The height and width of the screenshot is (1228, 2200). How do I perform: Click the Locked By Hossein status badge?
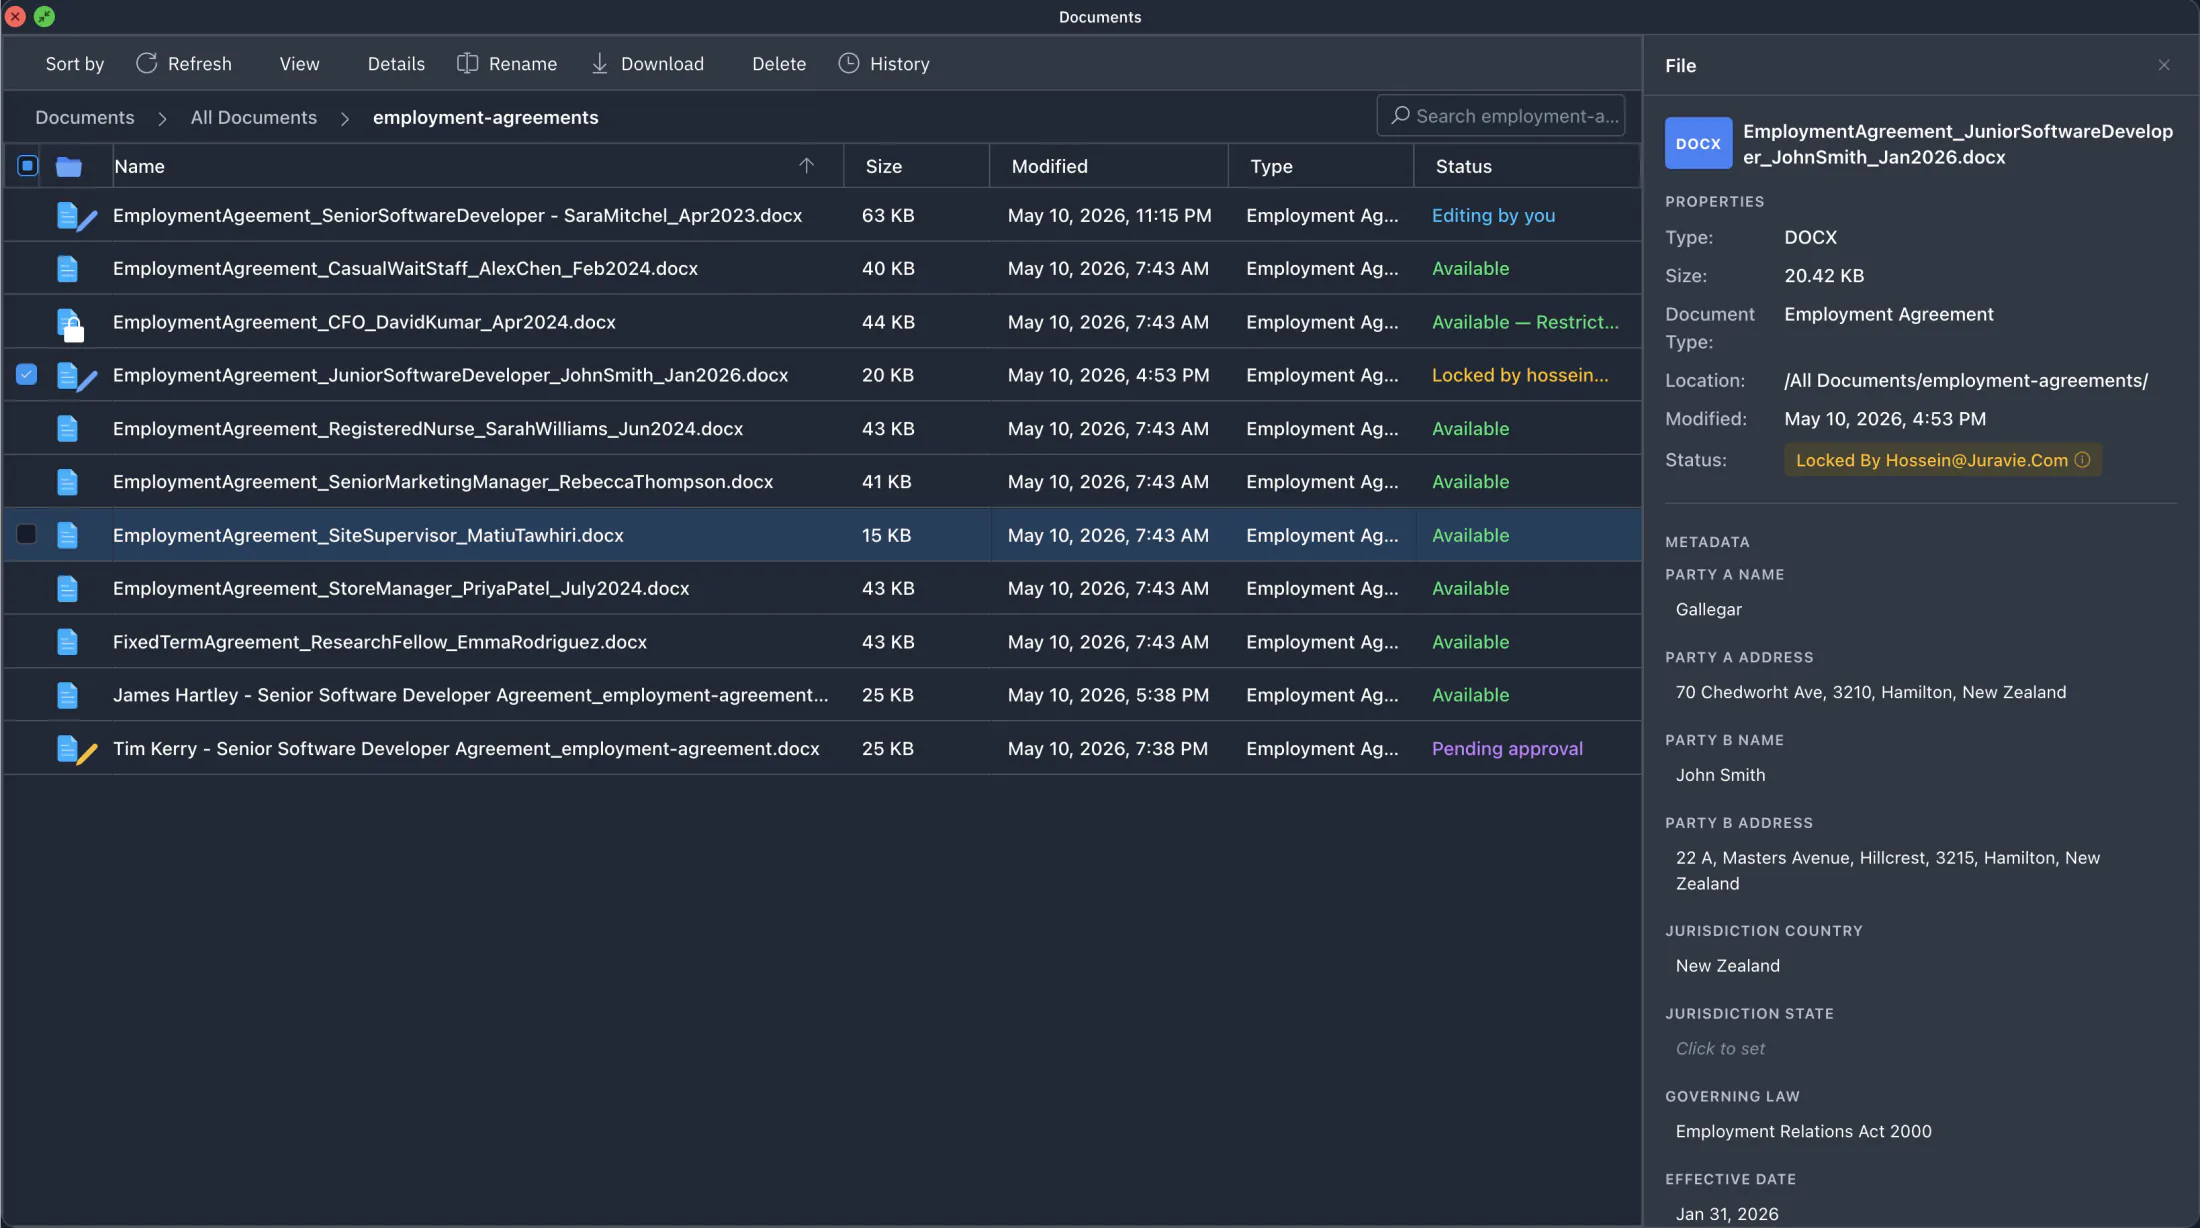[1943, 460]
